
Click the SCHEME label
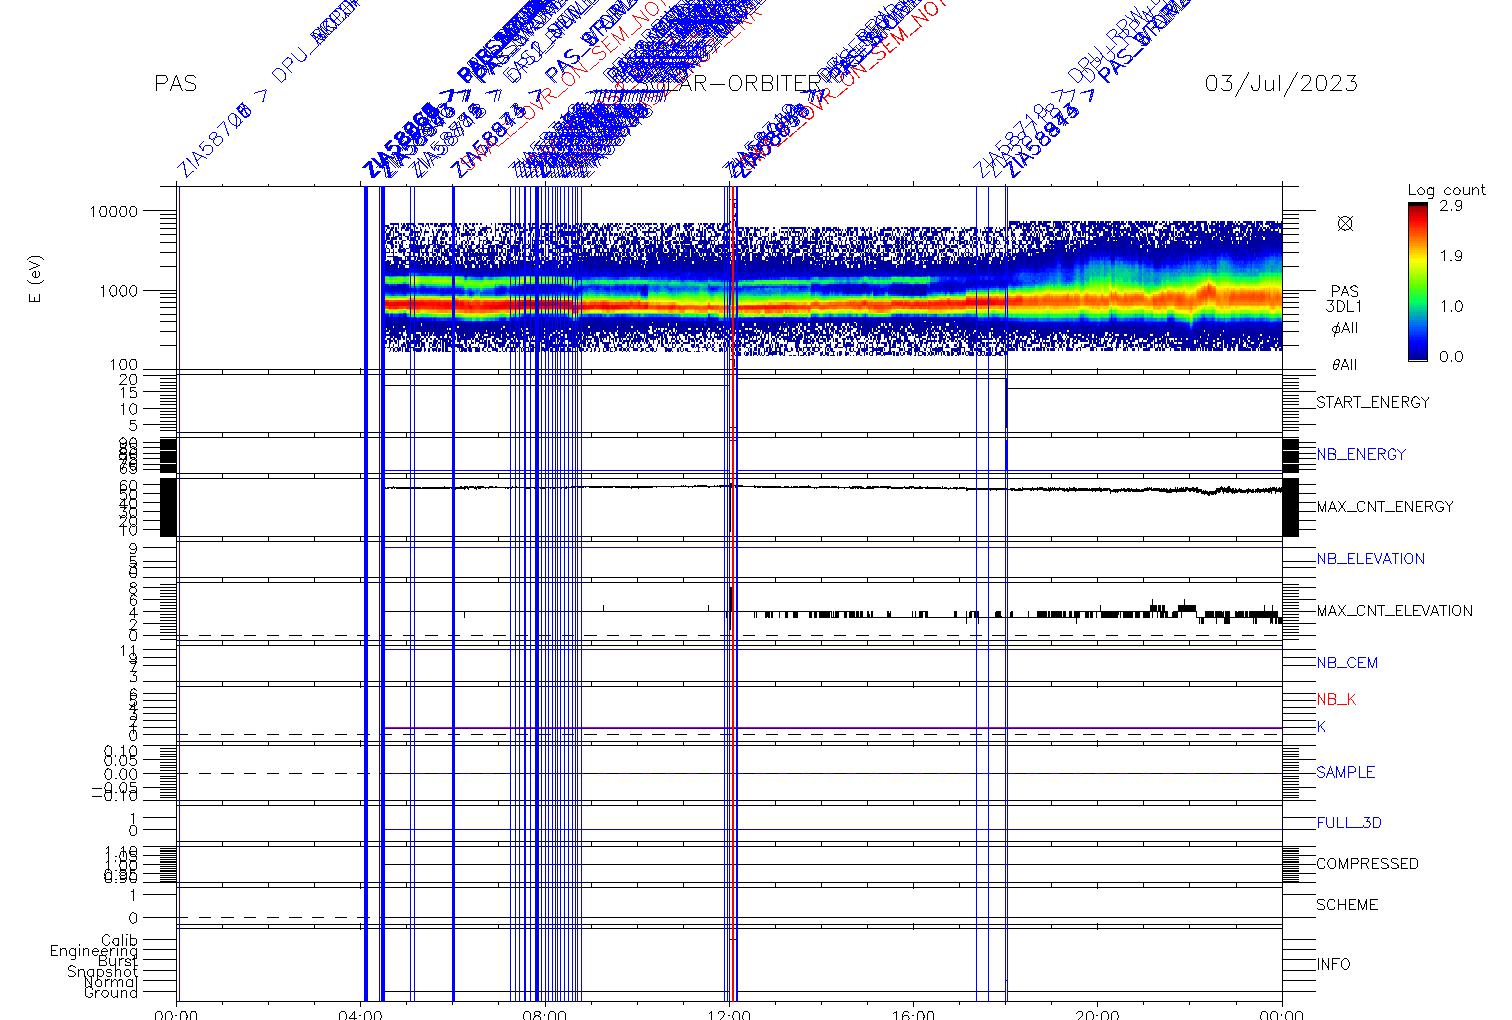tap(1346, 904)
